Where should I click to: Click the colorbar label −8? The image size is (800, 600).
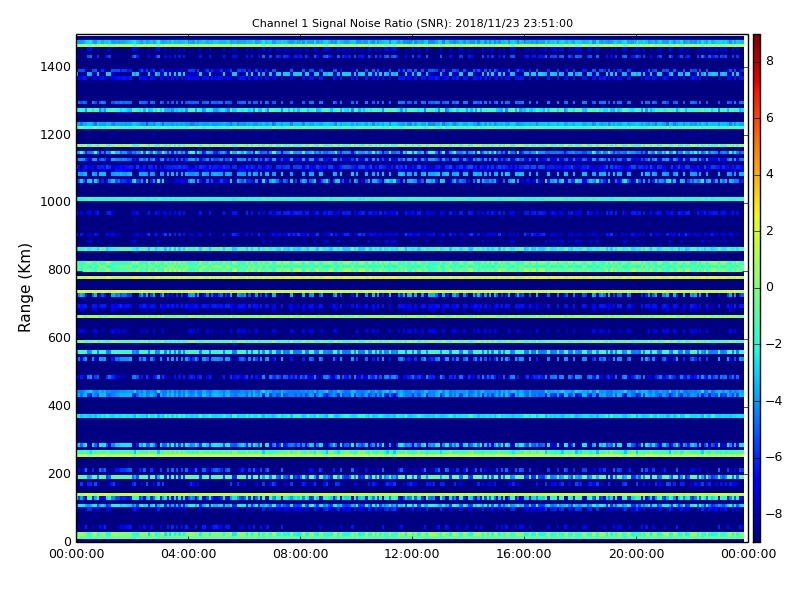click(x=773, y=514)
